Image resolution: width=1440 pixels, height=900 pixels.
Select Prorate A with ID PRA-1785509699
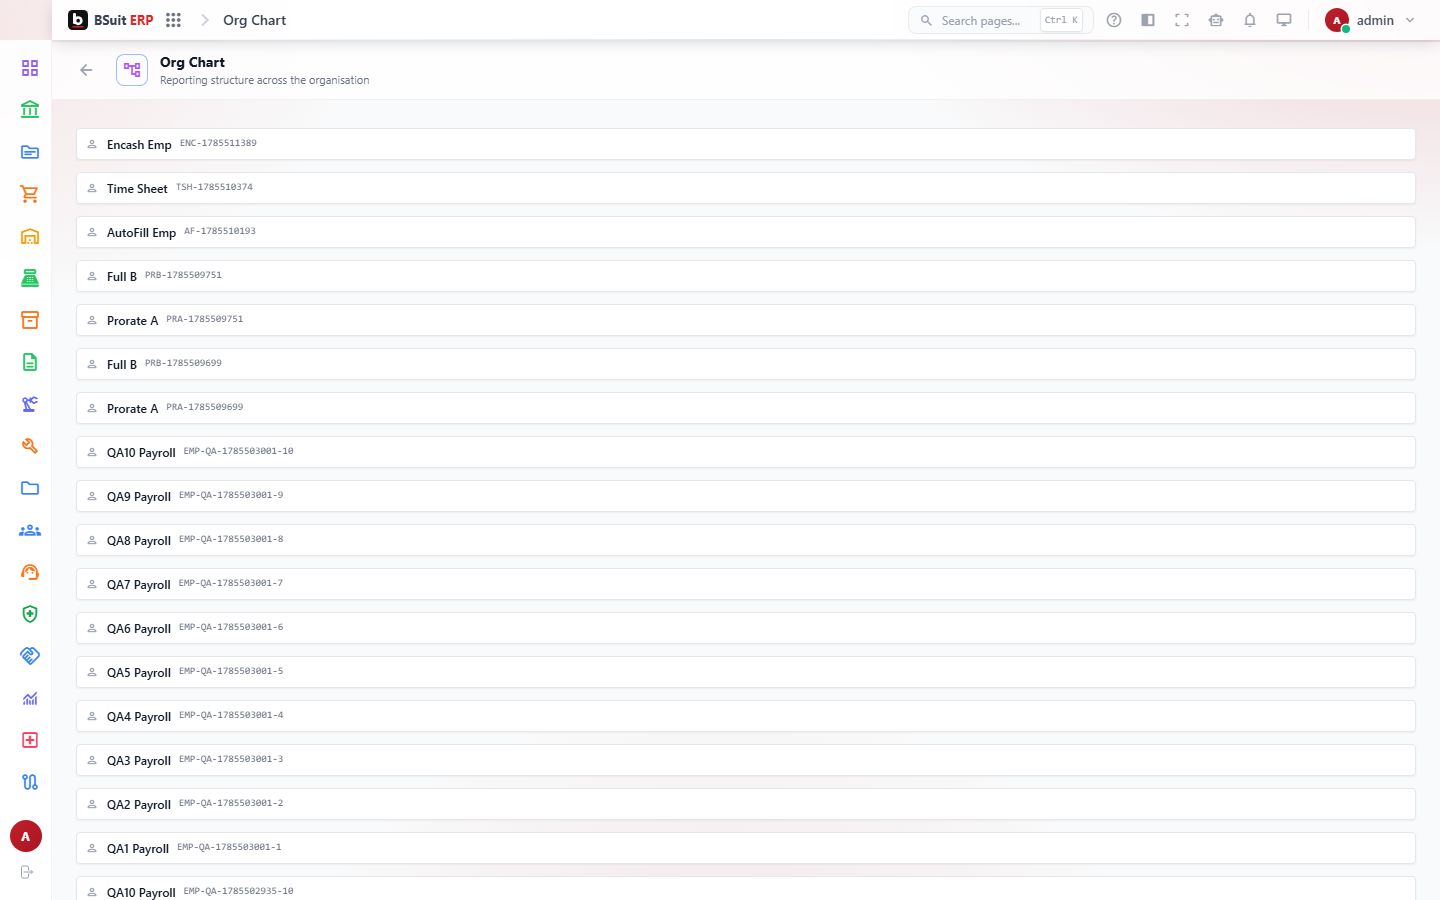[x=746, y=408]
